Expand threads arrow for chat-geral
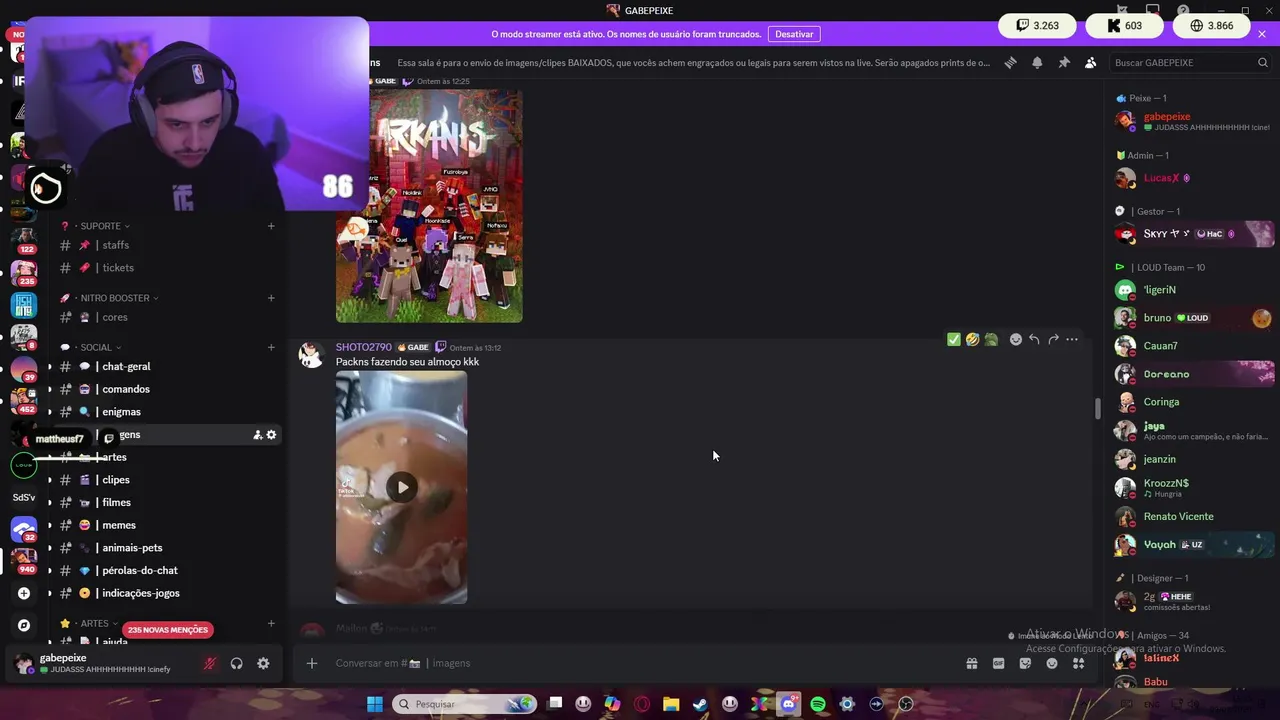 pyautogui.click(x=49, y=367)
